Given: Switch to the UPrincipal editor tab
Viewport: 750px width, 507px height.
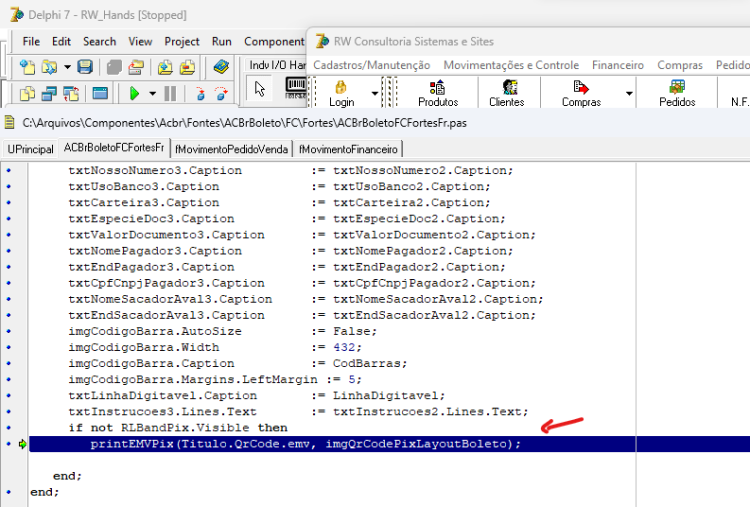Looking at the screenshot, I should [31, 149].
